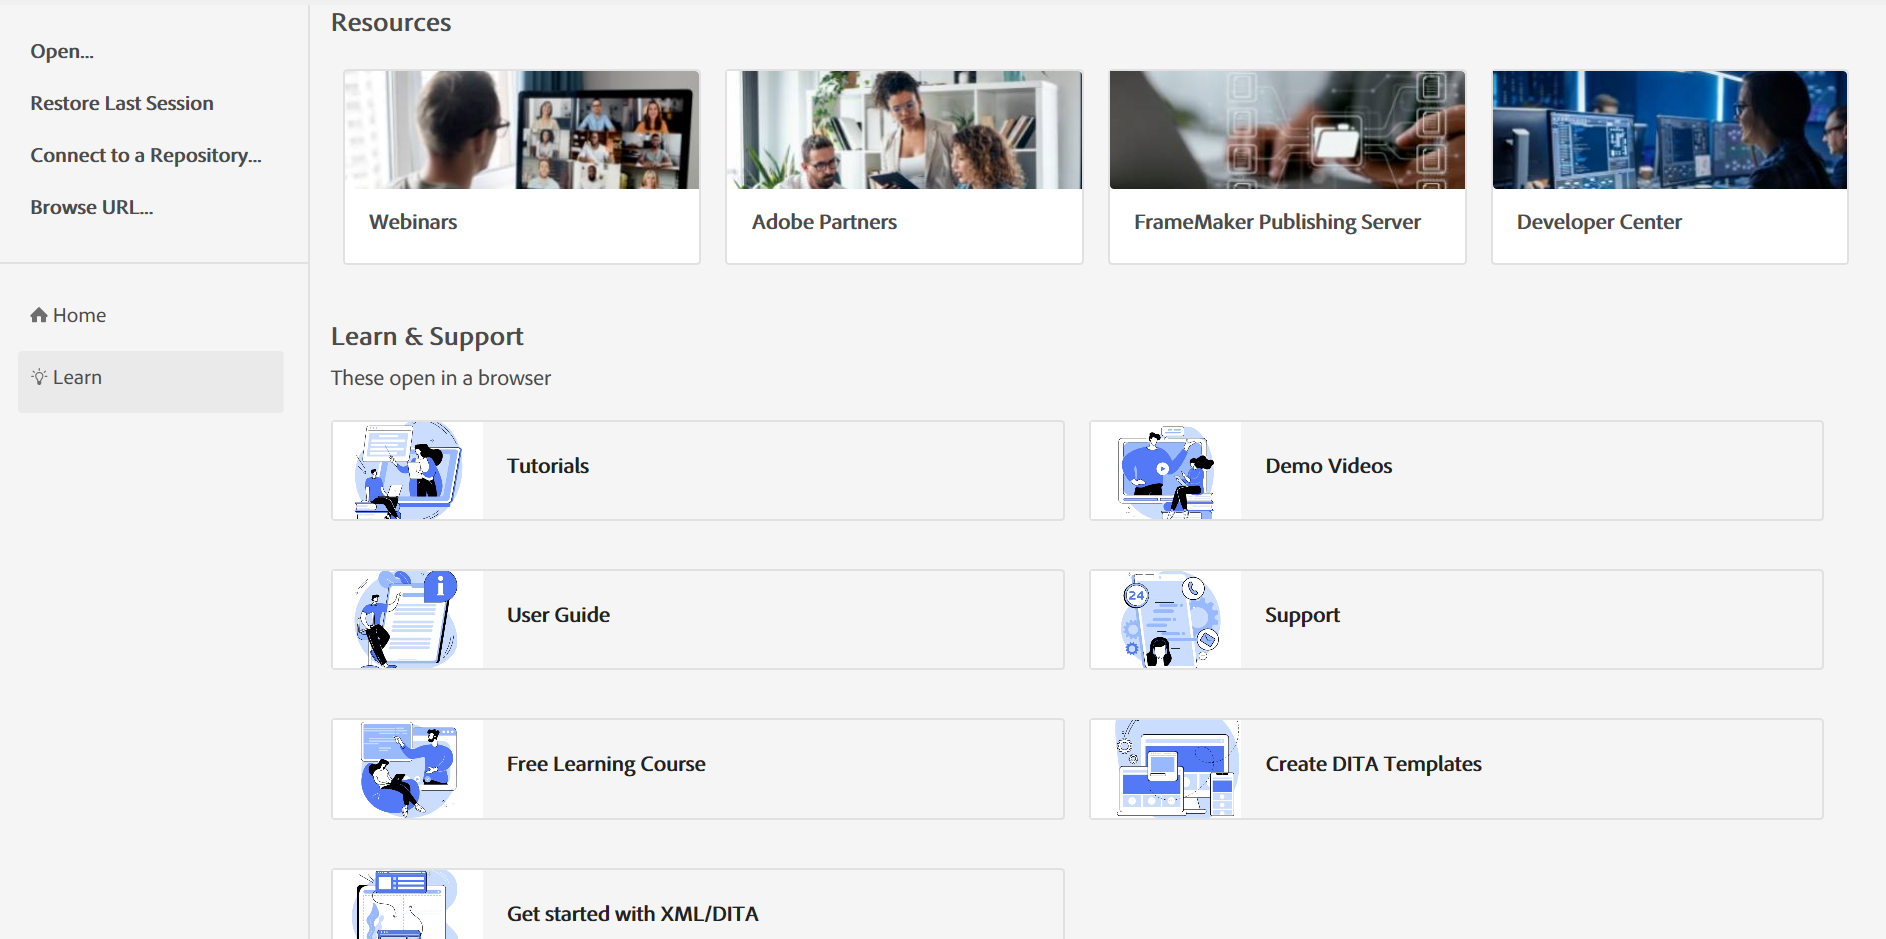Open the Developer Center card
Viewport: 1886px width, 939px height.
(x=1669, y=167)
